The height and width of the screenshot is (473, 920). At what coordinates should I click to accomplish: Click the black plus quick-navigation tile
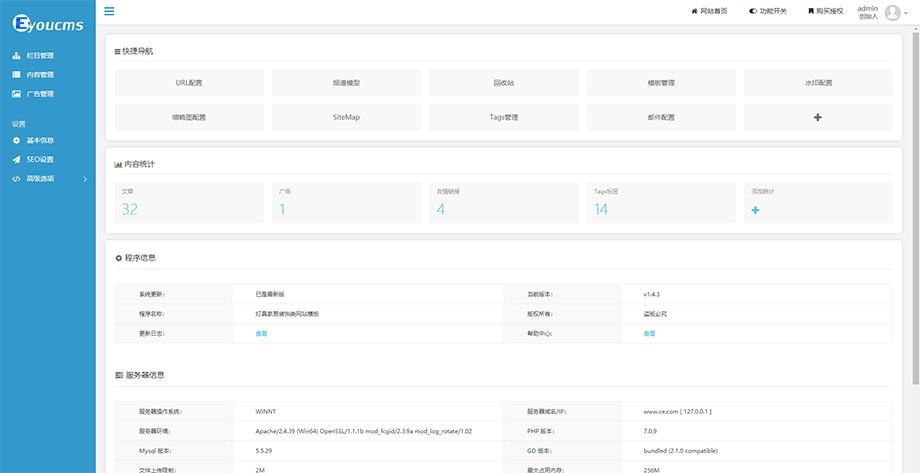[x=817, y=117]
